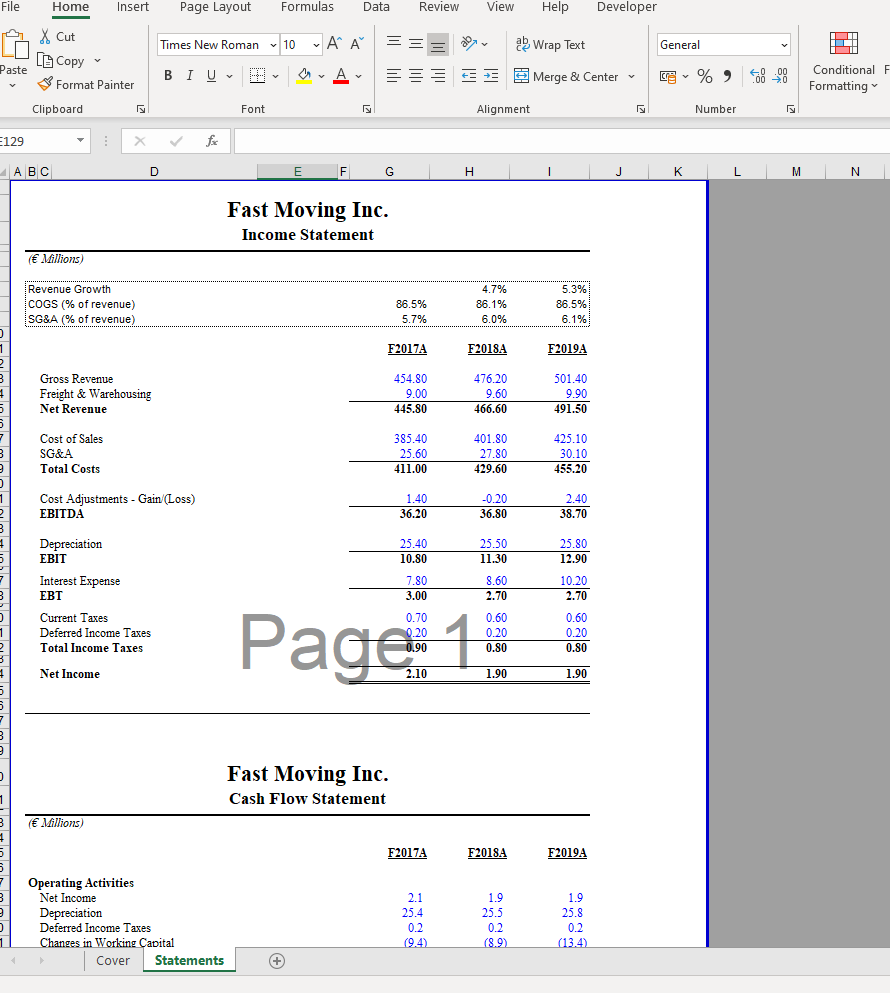Open the General number format dropdown
890x993 pixels.
point(784,45)
